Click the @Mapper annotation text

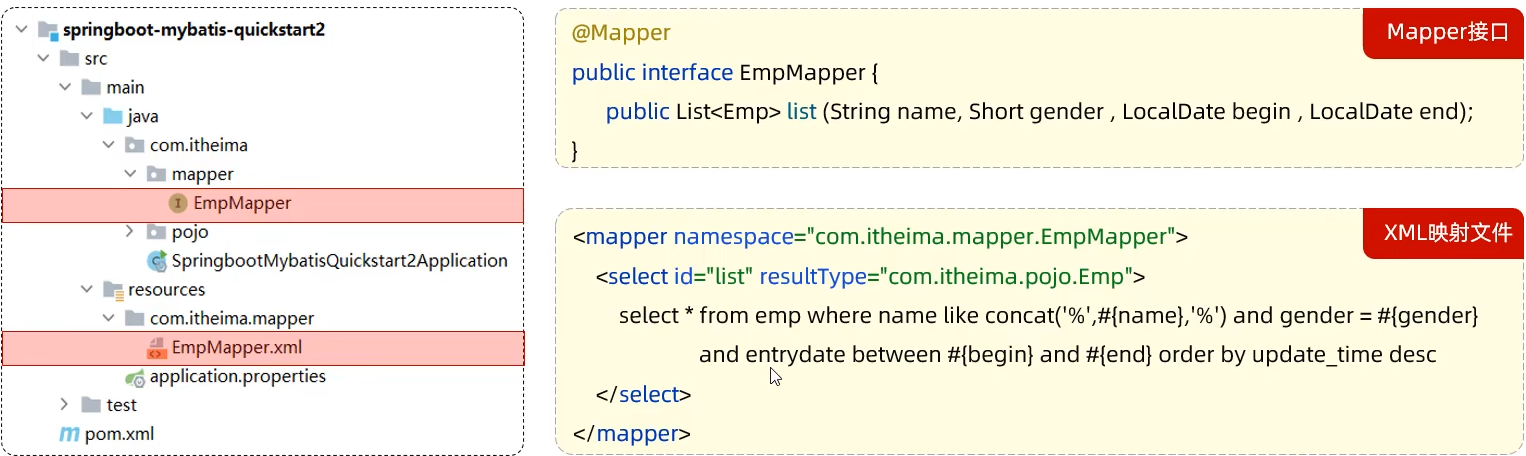[x=621, y=33]
